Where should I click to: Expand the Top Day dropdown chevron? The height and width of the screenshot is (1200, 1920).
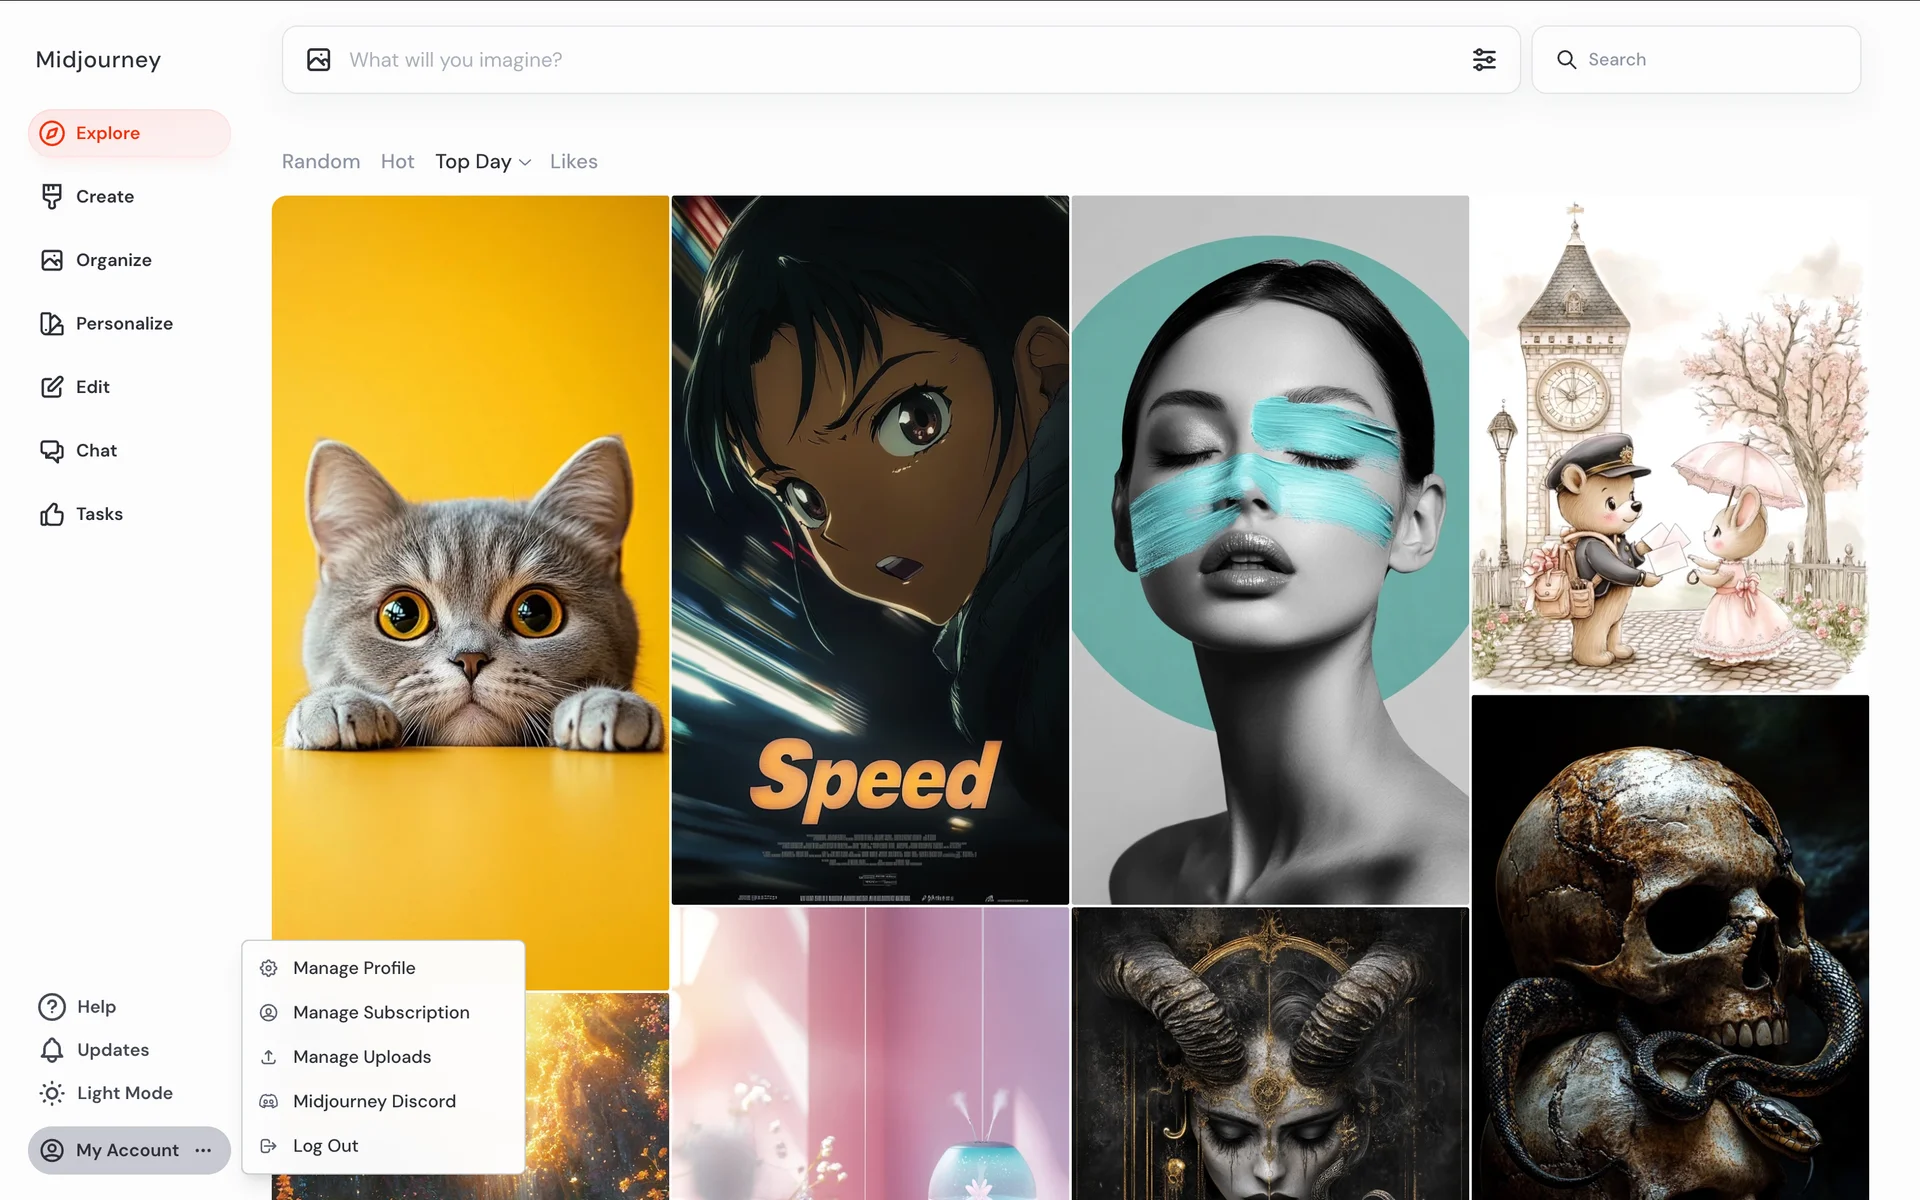(525, 162)
